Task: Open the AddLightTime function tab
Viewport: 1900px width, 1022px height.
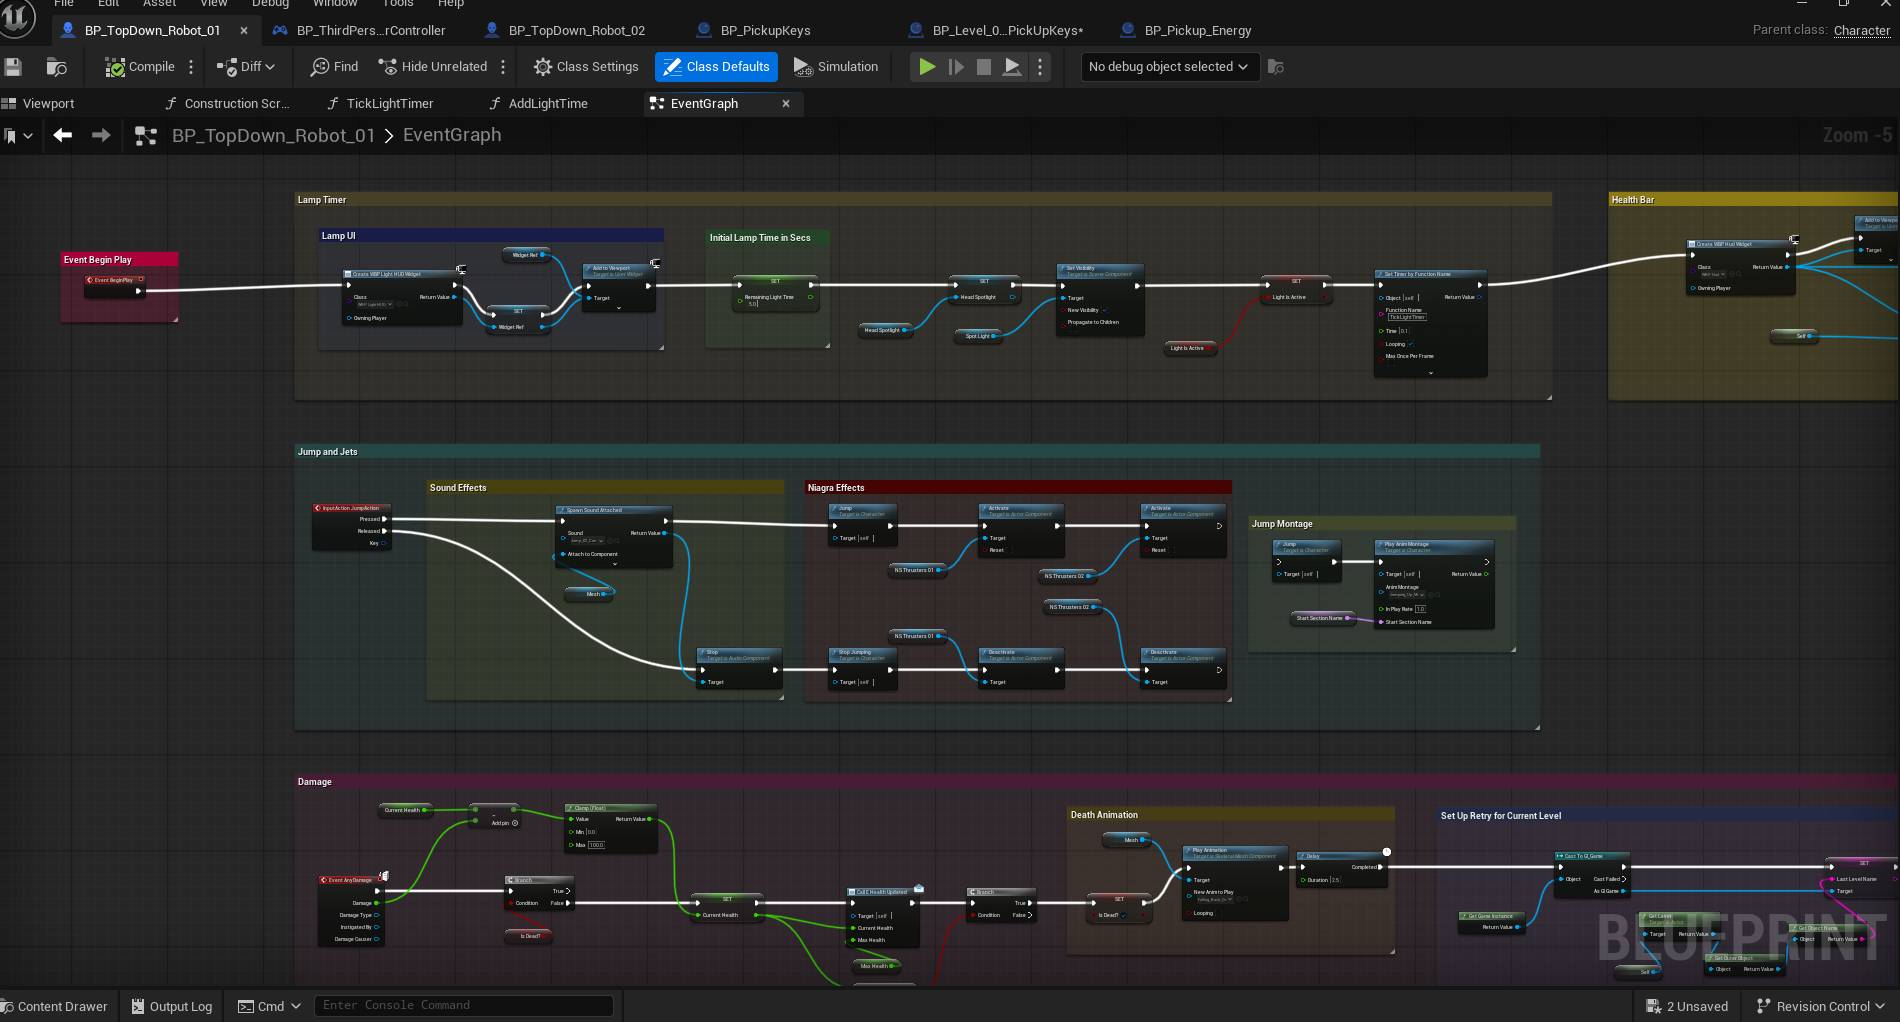Action: (538, 103)
